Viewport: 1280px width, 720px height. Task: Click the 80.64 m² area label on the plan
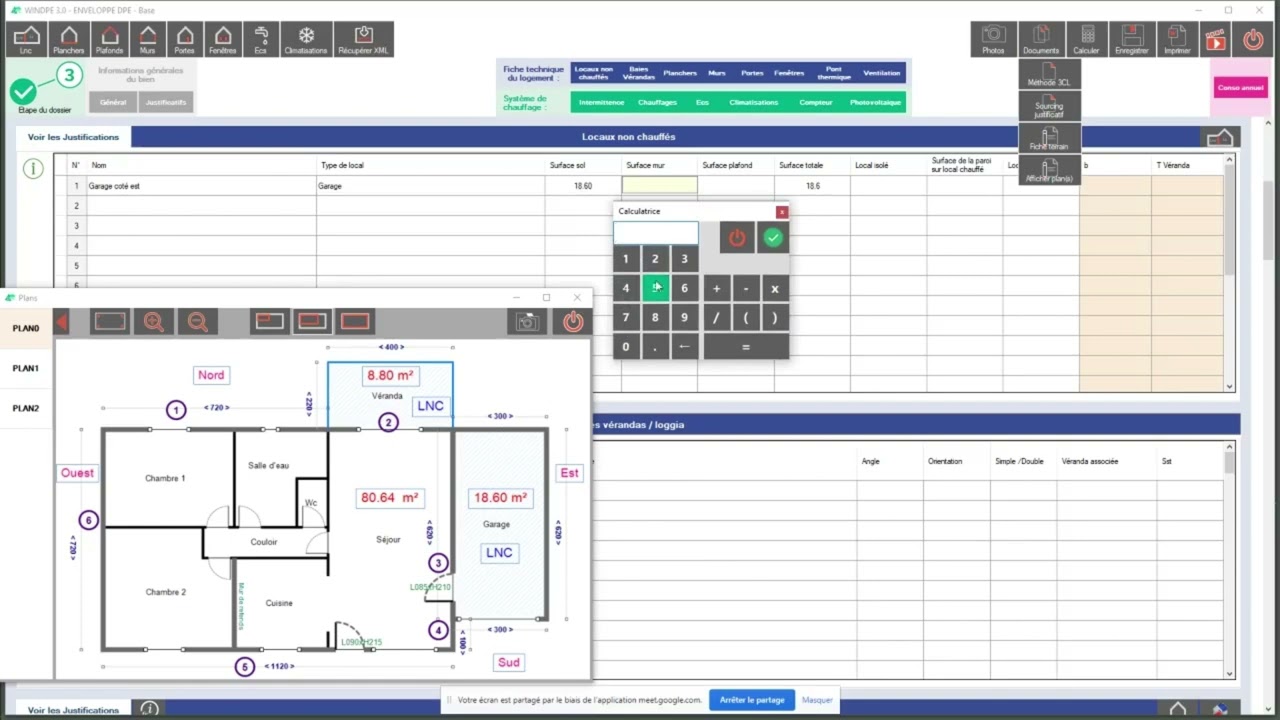(x=389, y=497)
